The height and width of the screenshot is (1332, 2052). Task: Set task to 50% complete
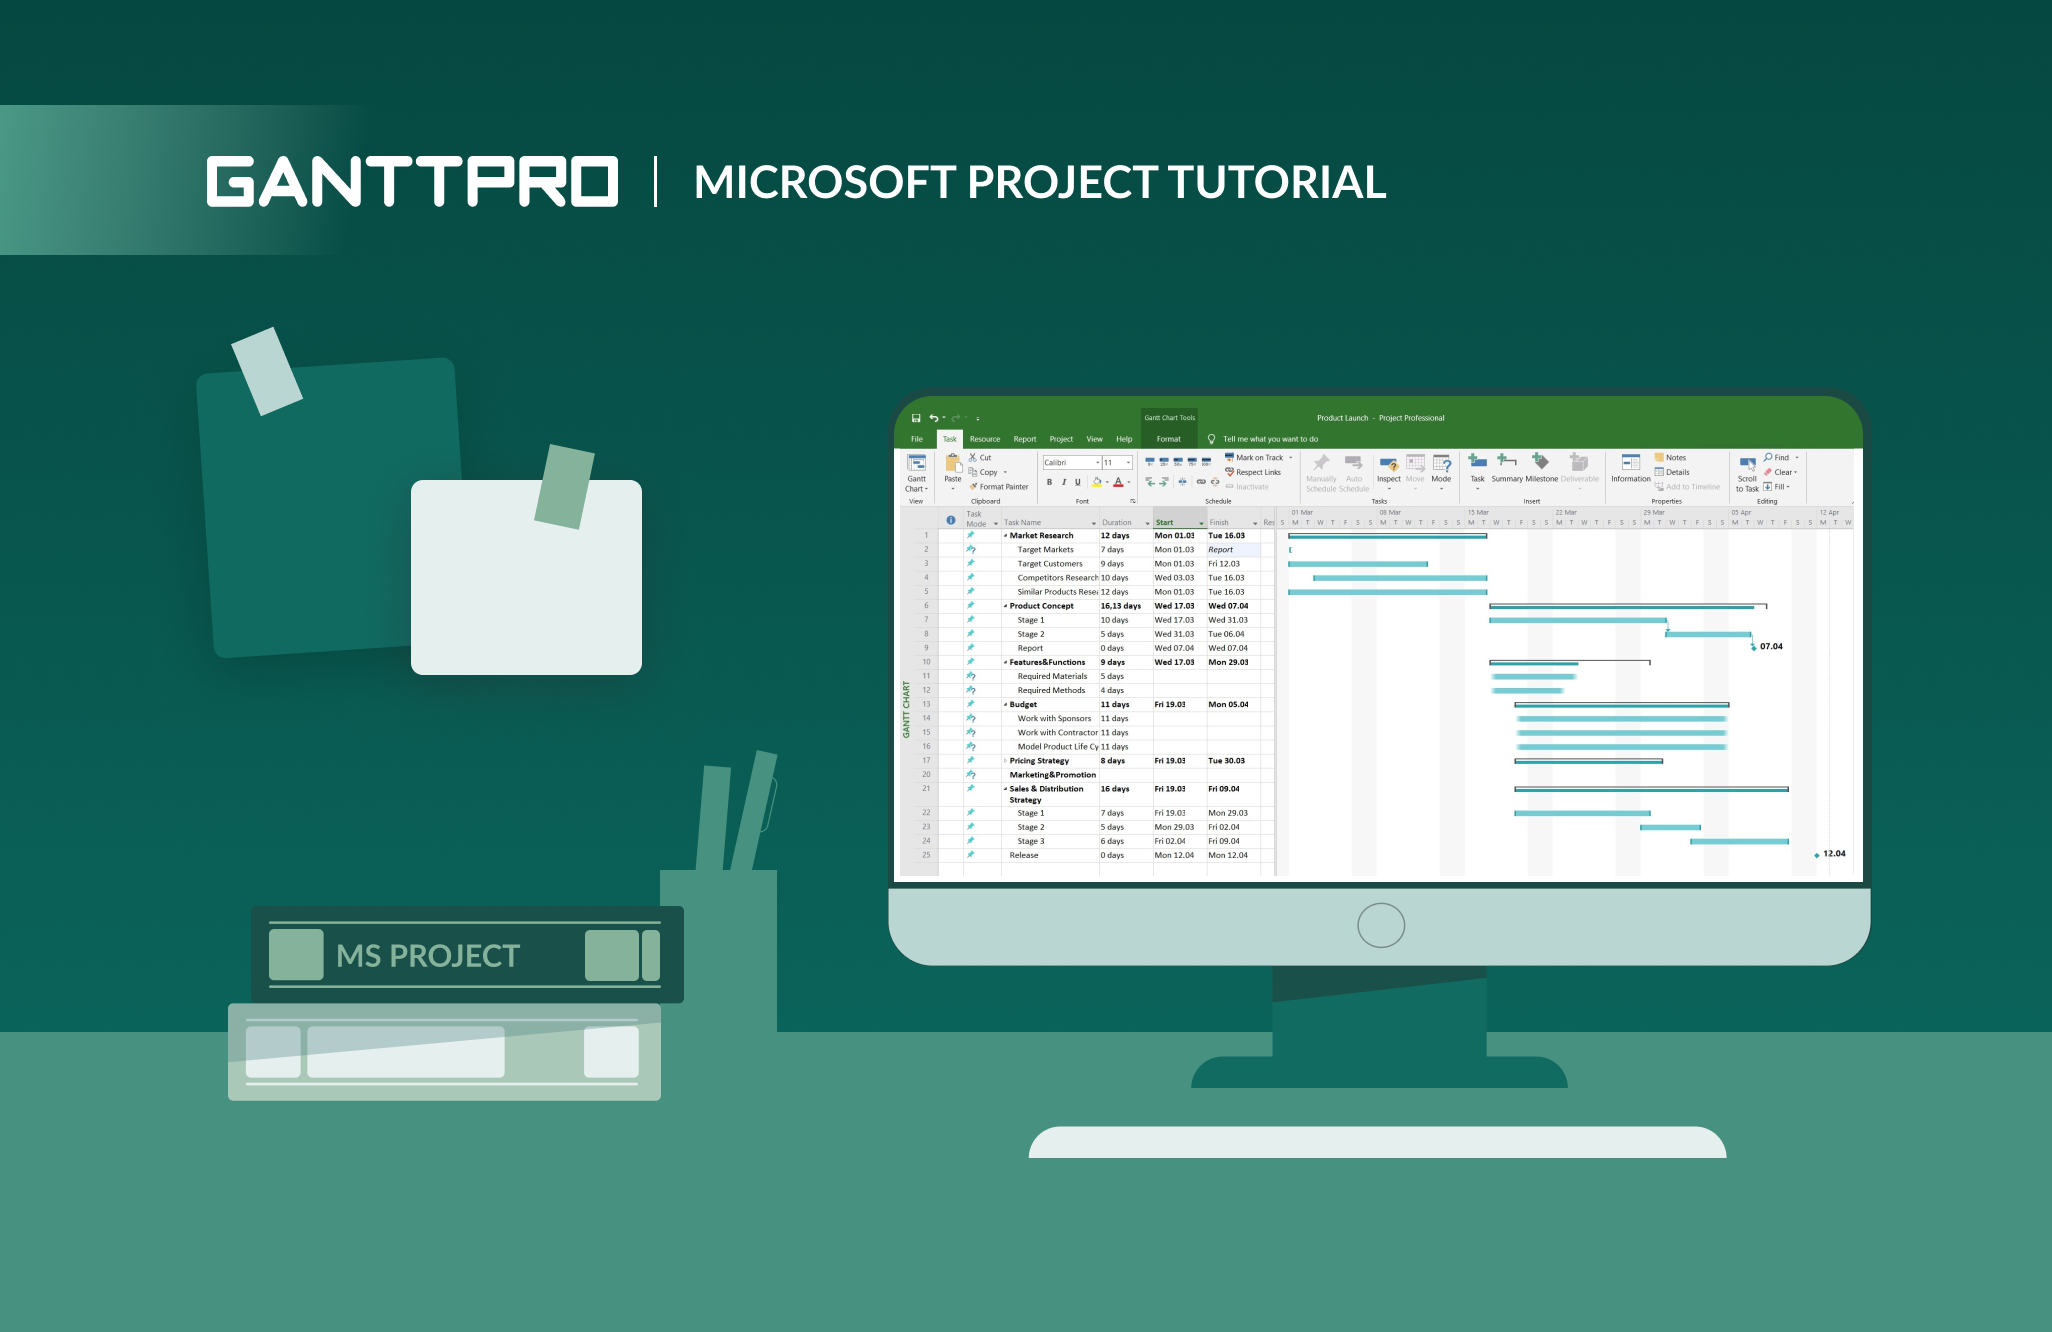[1178, 462]
